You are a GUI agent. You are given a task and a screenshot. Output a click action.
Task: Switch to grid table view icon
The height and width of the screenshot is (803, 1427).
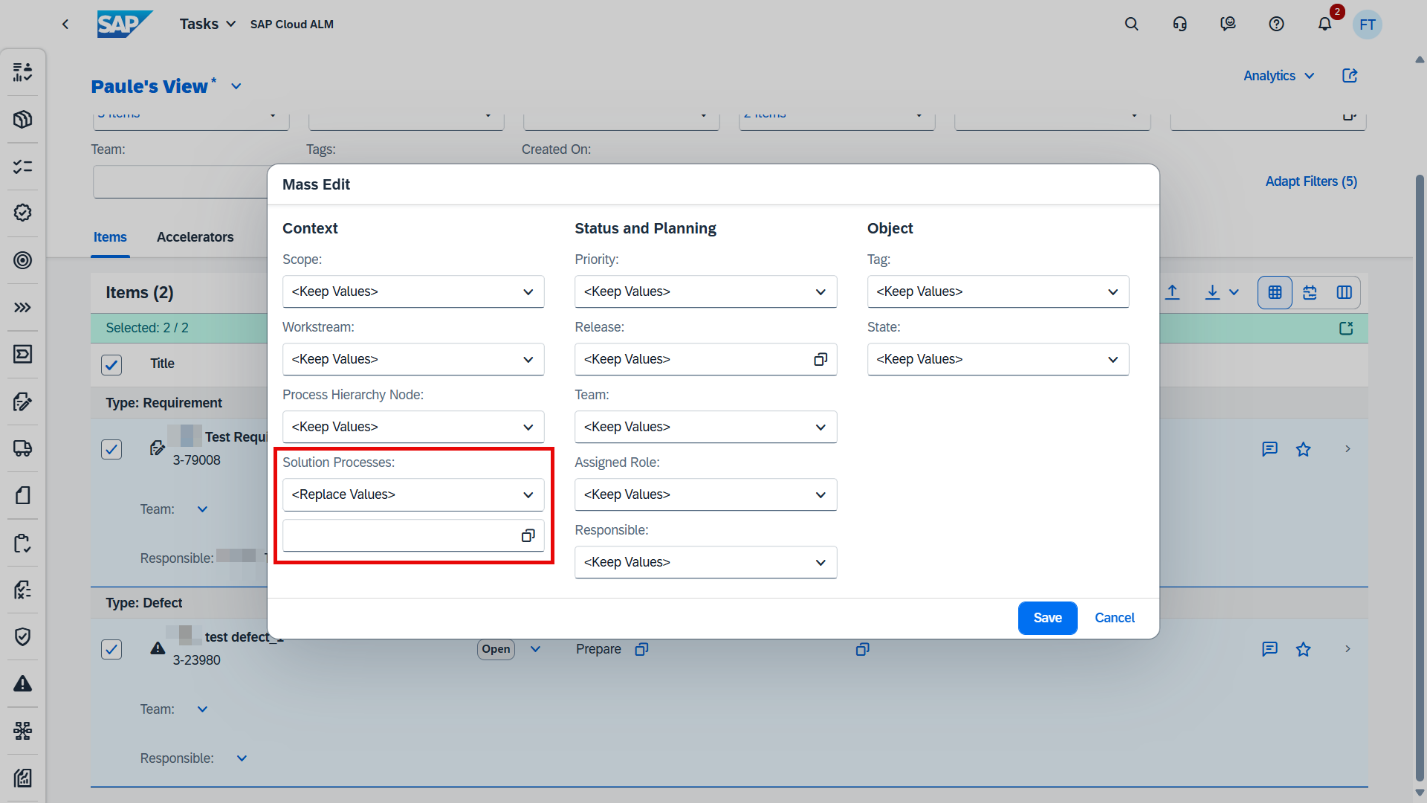pyautogui.click(x=1275, y=292)
